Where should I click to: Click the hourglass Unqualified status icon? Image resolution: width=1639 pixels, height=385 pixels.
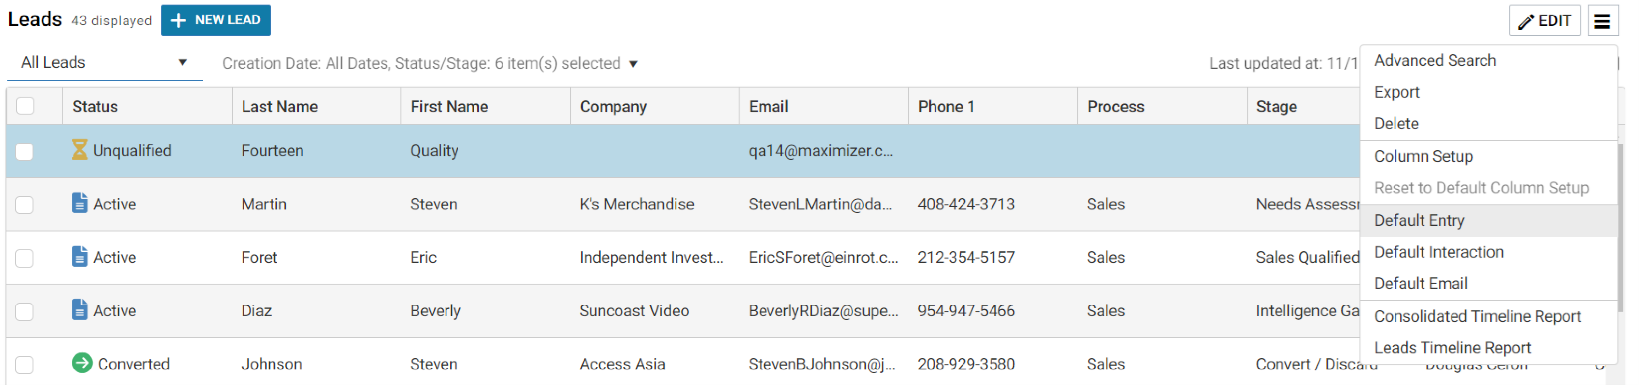point(80,150)
